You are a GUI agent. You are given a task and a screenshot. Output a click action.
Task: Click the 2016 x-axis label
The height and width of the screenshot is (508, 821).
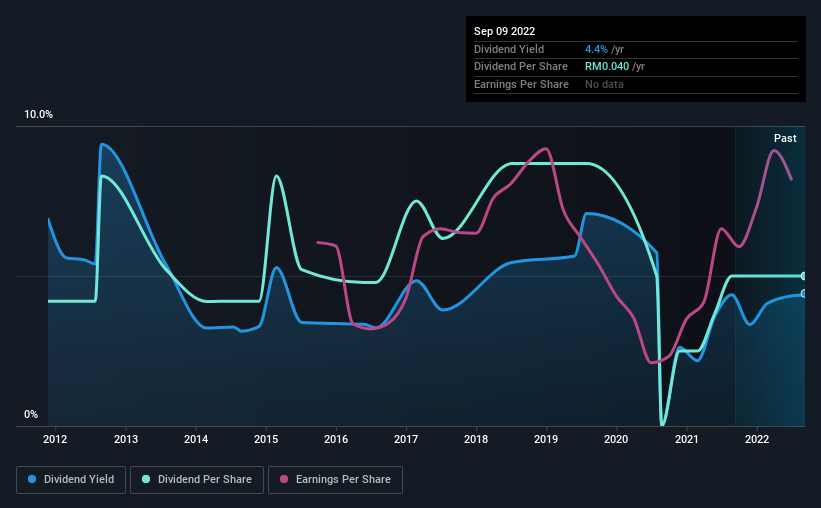tap(336, 439)
